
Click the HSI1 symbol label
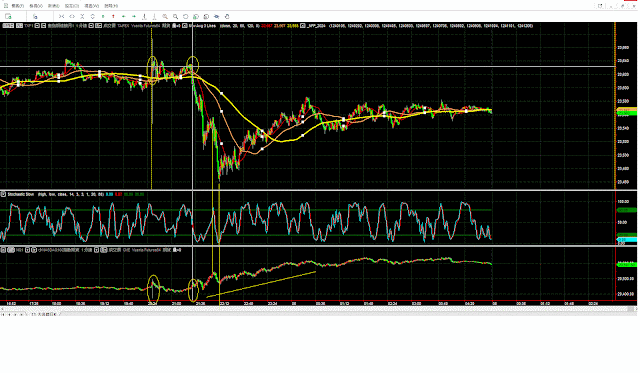click(19, 250)
